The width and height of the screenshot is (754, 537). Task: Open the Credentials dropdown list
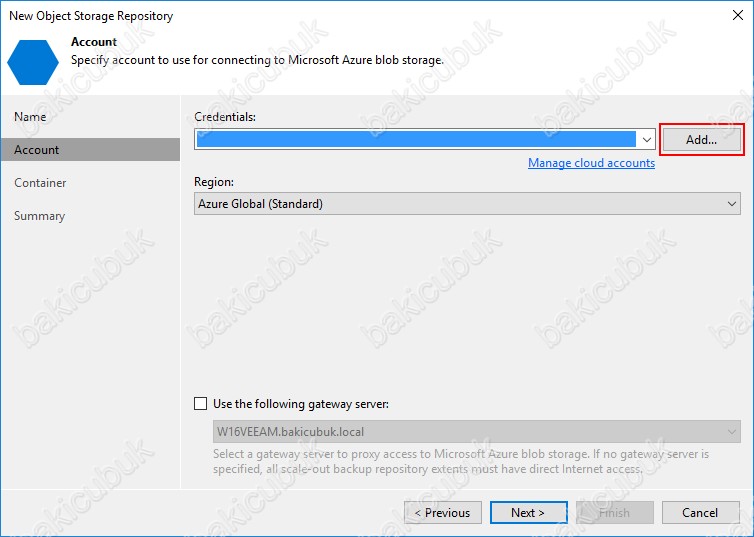point(646,140)
